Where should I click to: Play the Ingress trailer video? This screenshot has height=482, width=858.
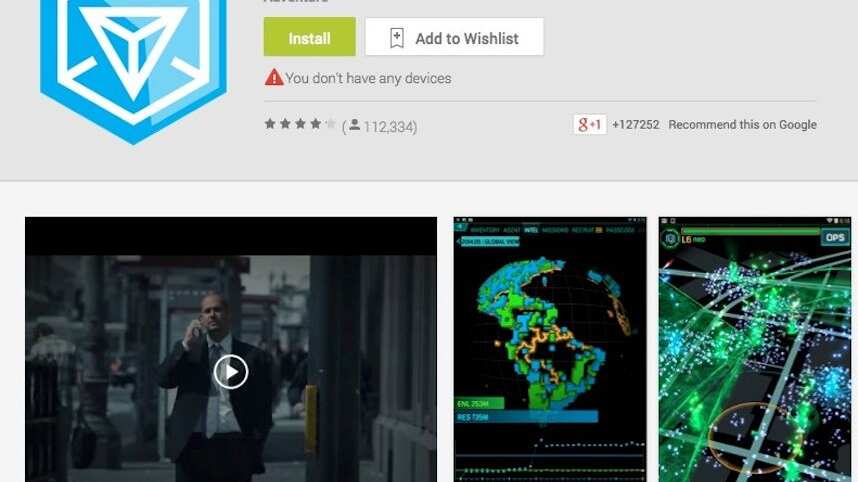coord(230,372)
